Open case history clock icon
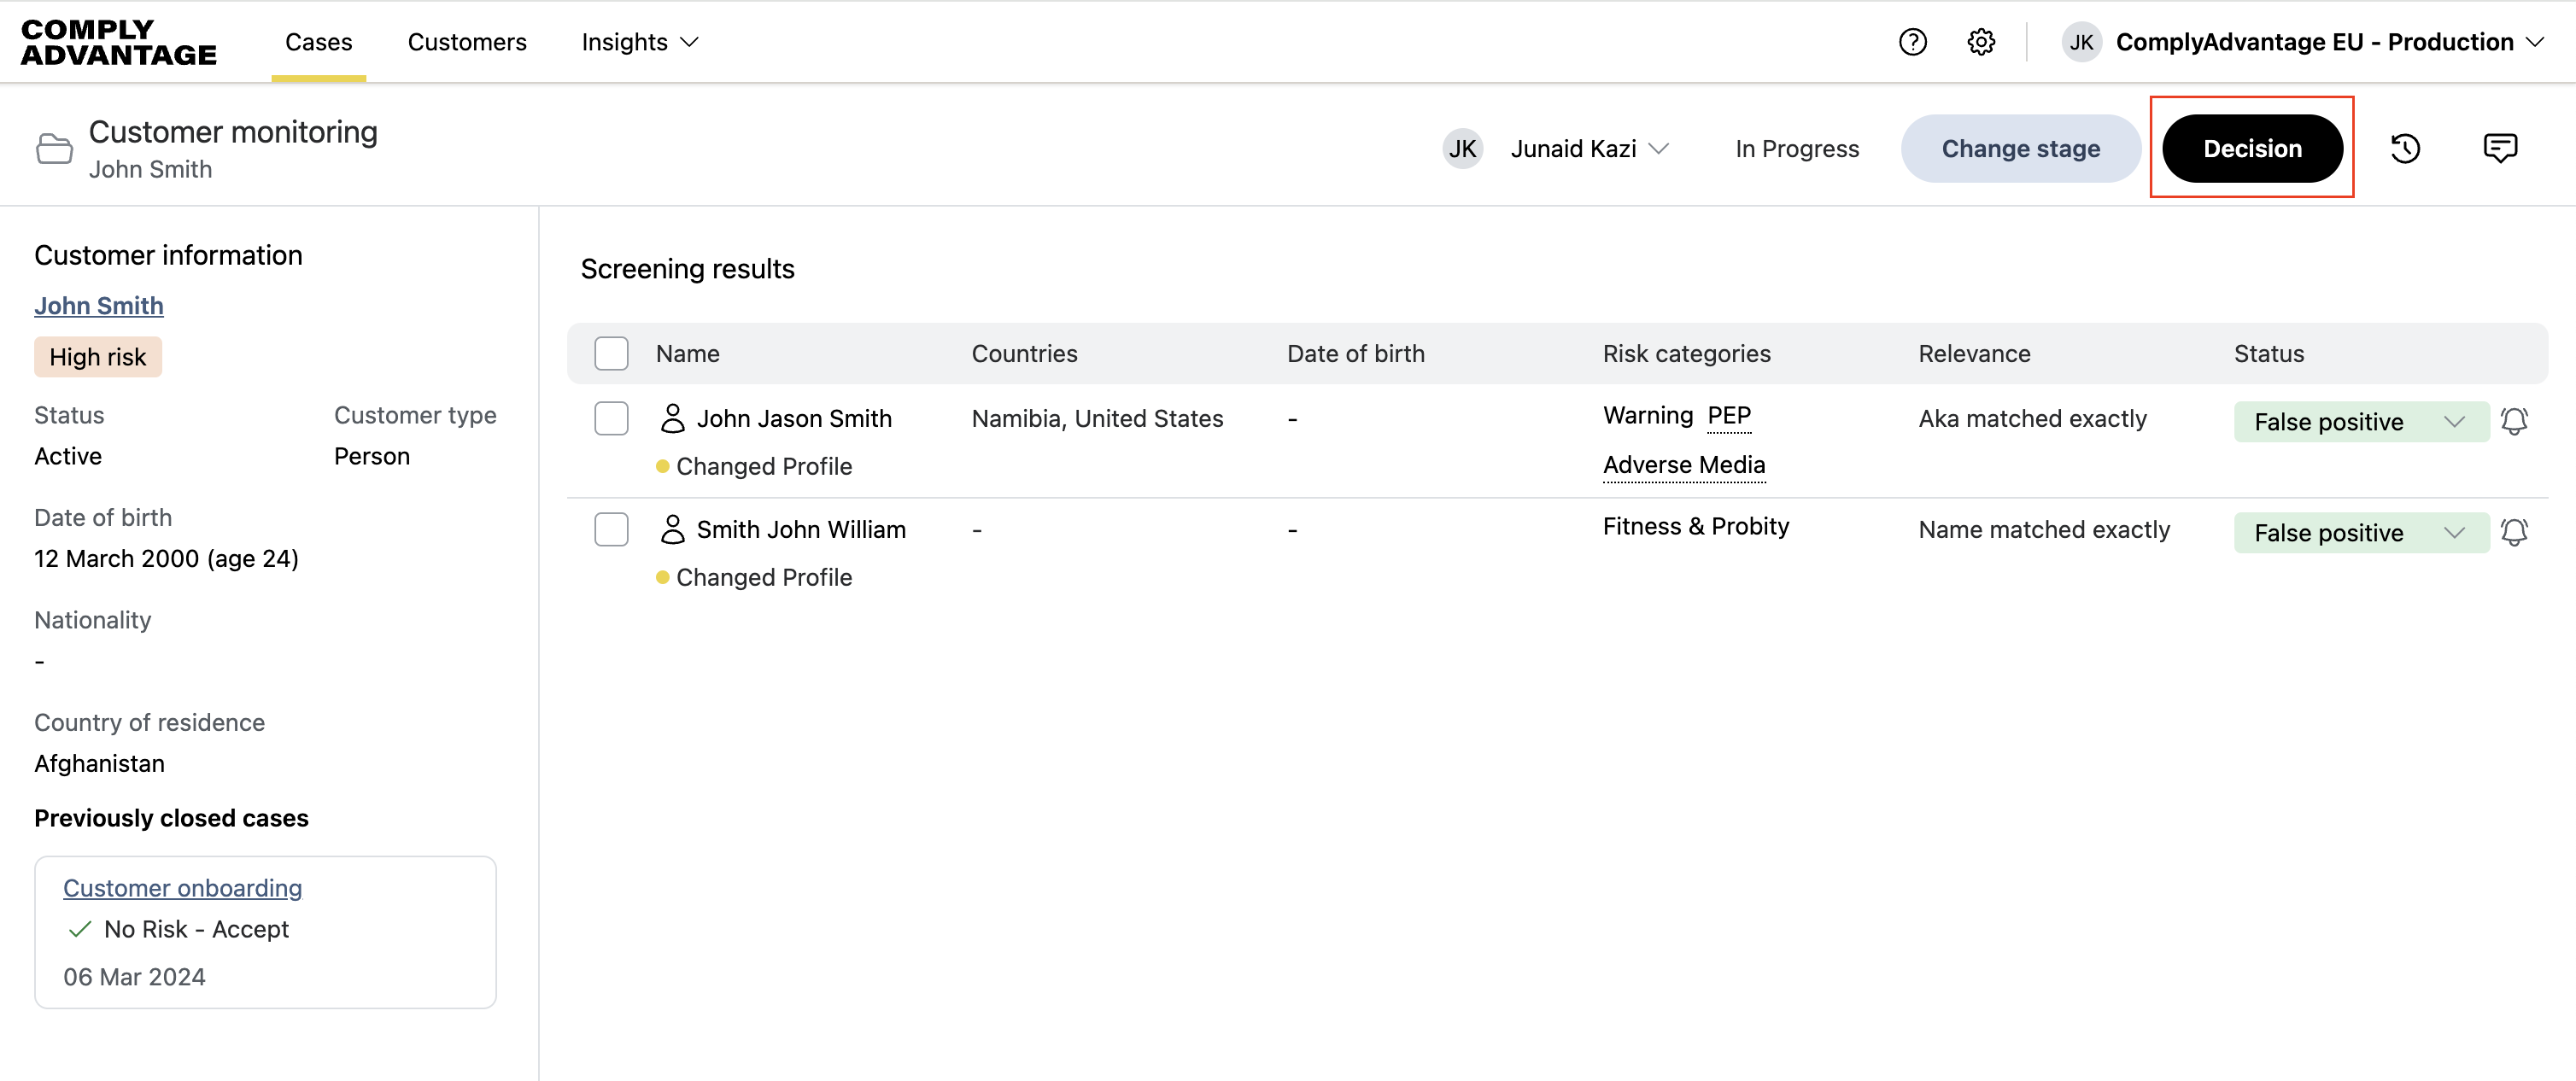The image size is (2576, 1081). [2405, 148]
